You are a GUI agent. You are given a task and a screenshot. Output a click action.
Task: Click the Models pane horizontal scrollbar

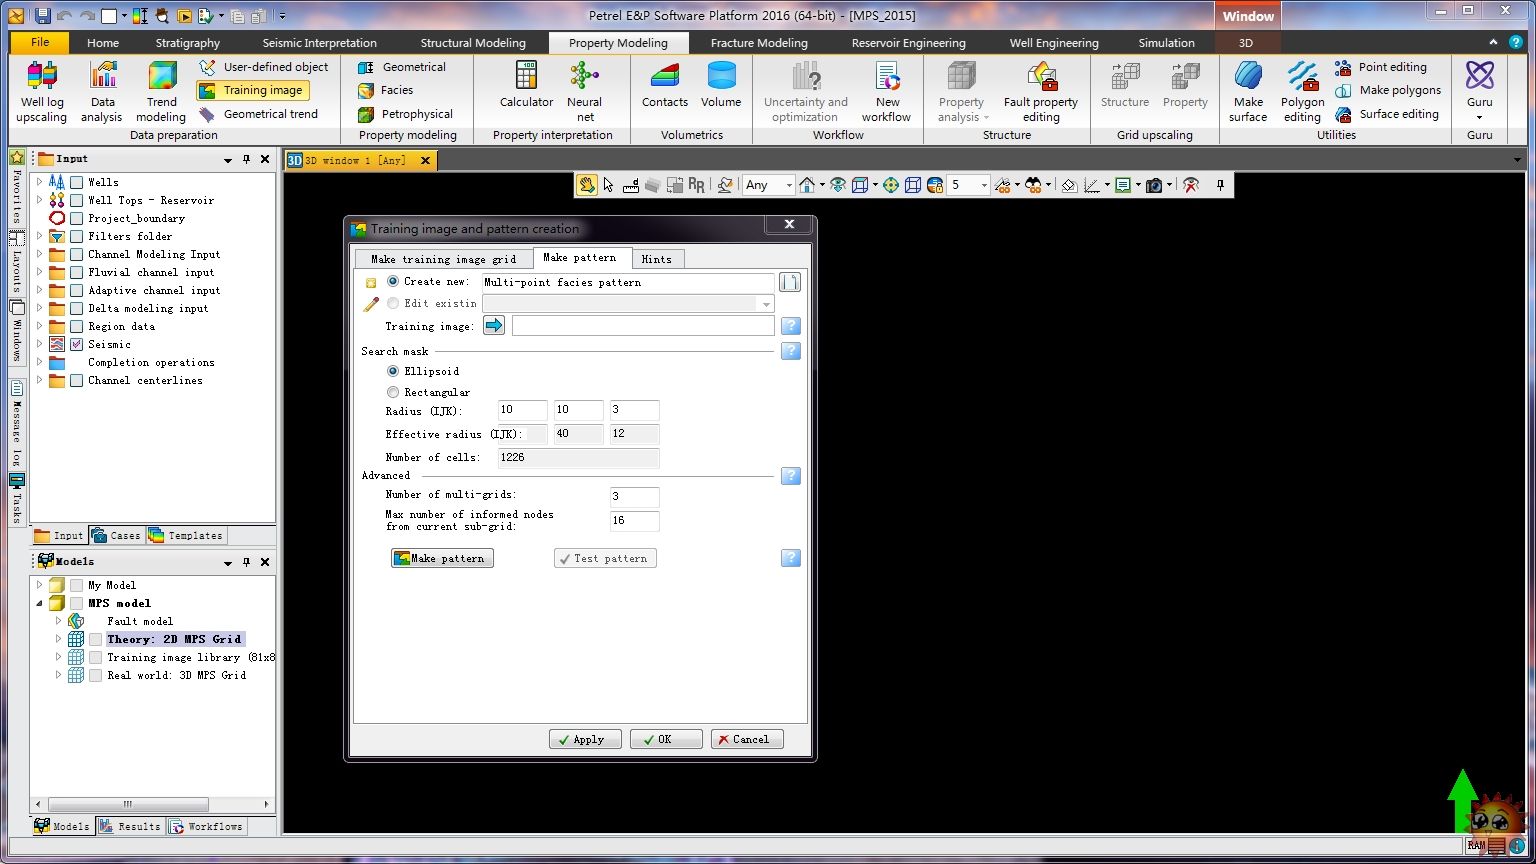128,804
